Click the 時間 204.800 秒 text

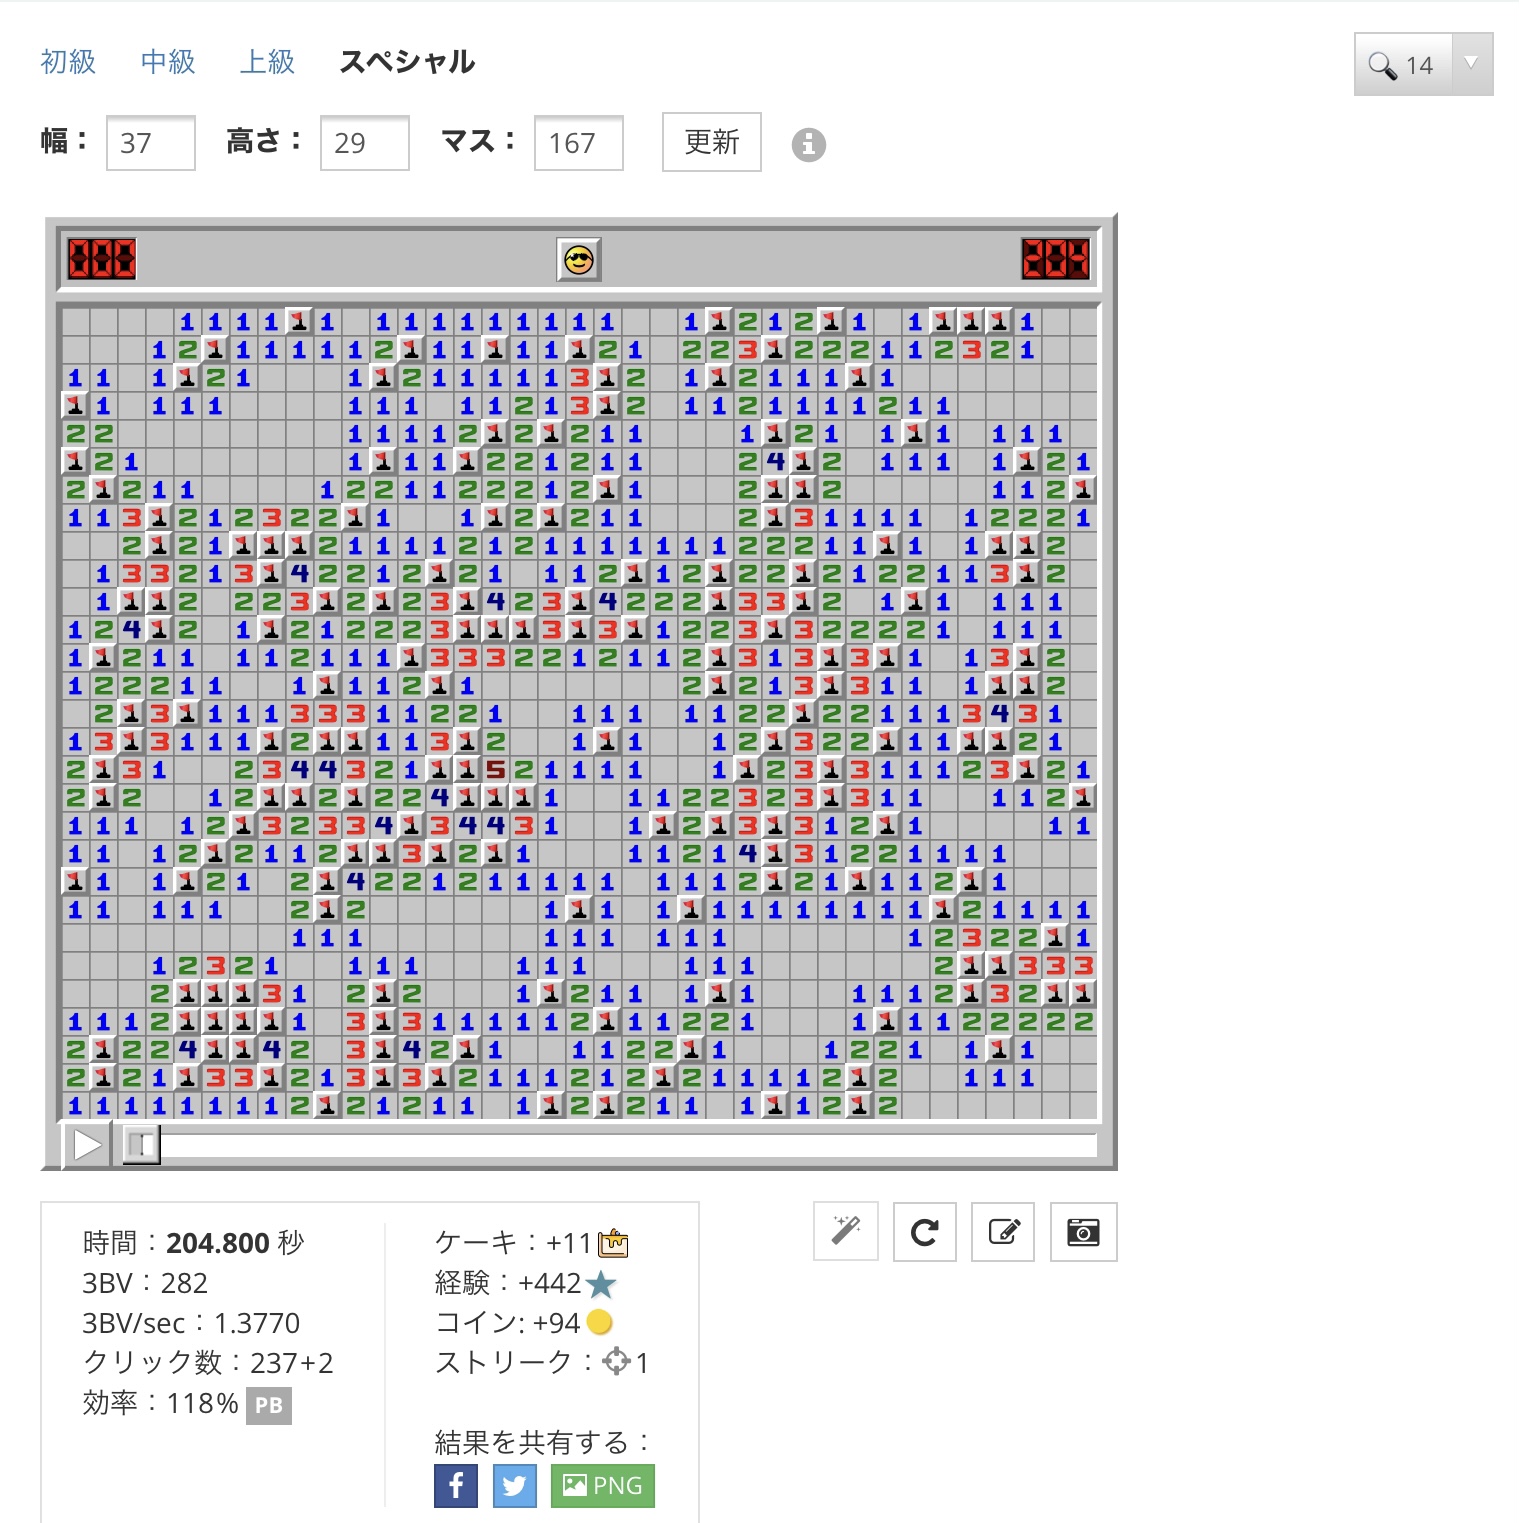[x=193, y=1243]
